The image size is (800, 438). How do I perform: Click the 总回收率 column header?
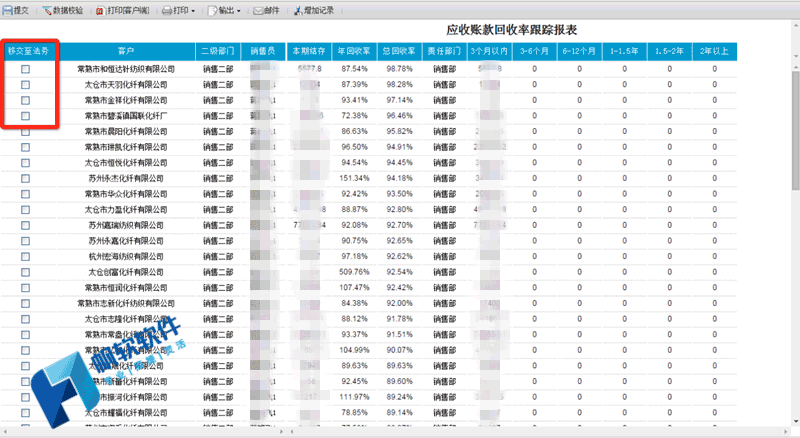tap(399, 51)
